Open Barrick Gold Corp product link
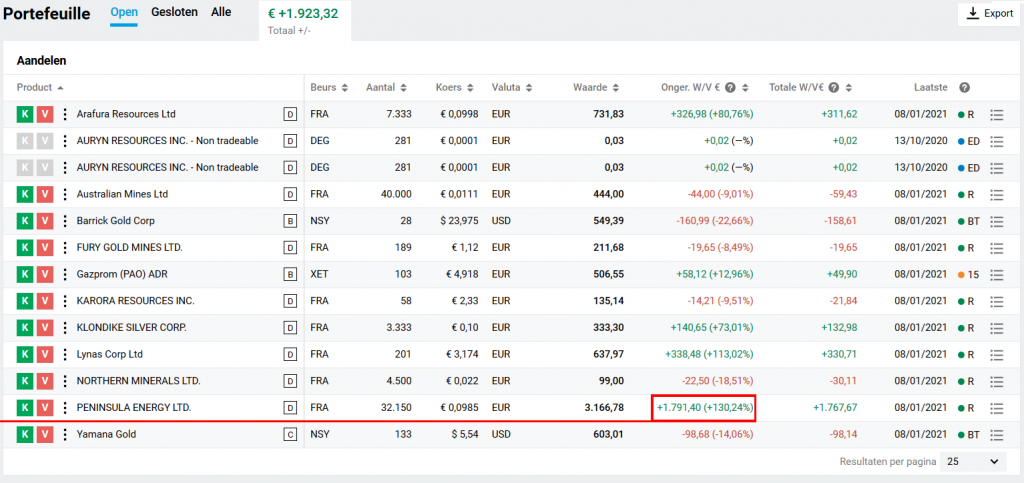 [116, 221]
